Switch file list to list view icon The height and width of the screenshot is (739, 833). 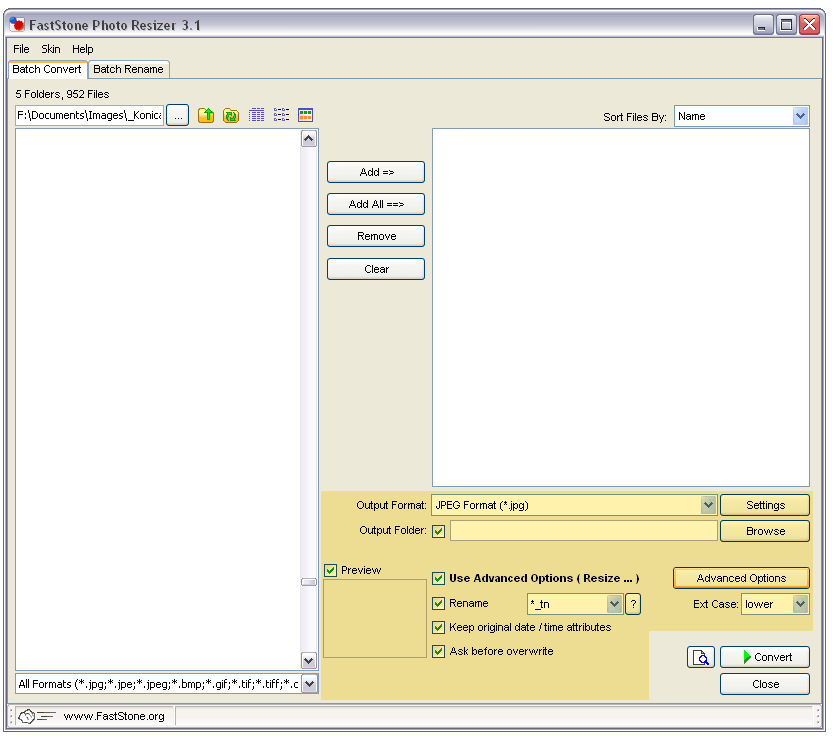[x=281, y=115]
